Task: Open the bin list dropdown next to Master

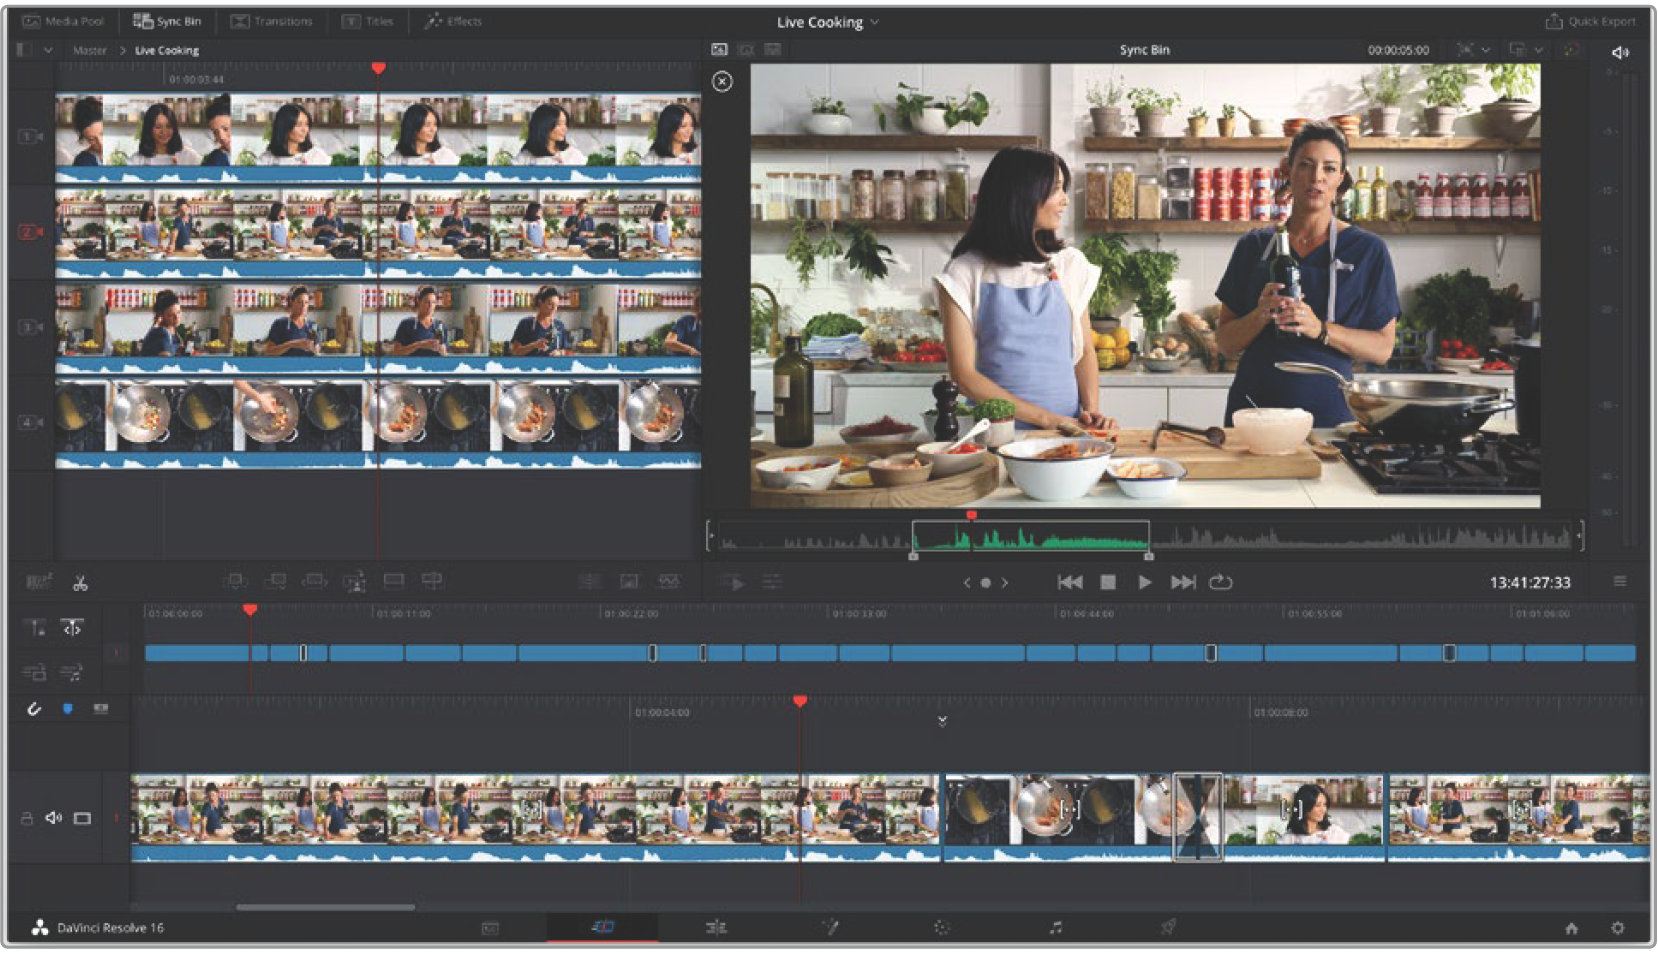Action: (47, 50)
